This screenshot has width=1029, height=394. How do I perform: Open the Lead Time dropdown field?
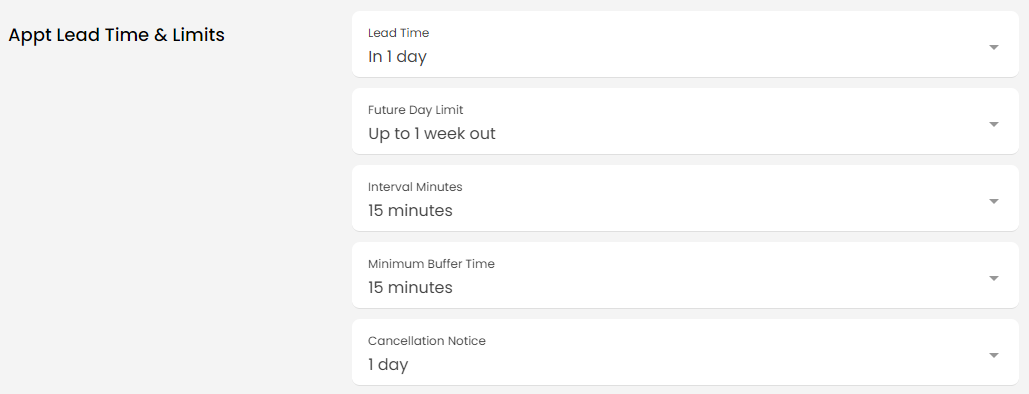(685, 44)
